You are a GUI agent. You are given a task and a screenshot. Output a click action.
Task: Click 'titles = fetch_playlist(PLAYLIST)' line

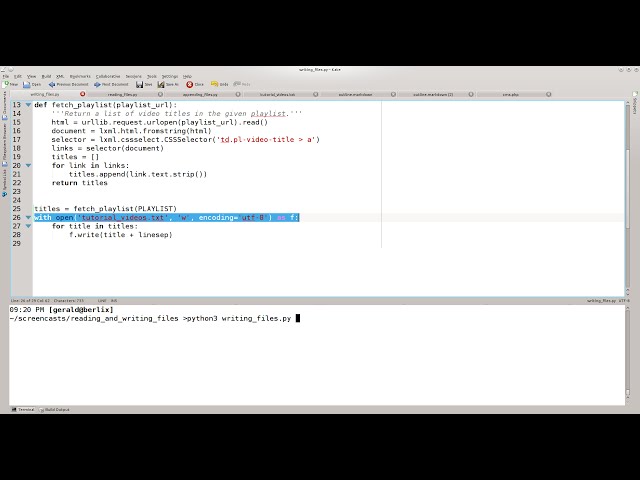tap(105, 209)
